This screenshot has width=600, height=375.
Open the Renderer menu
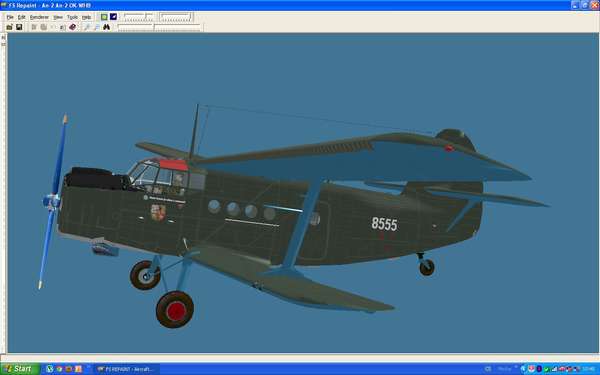pos(39,17)
